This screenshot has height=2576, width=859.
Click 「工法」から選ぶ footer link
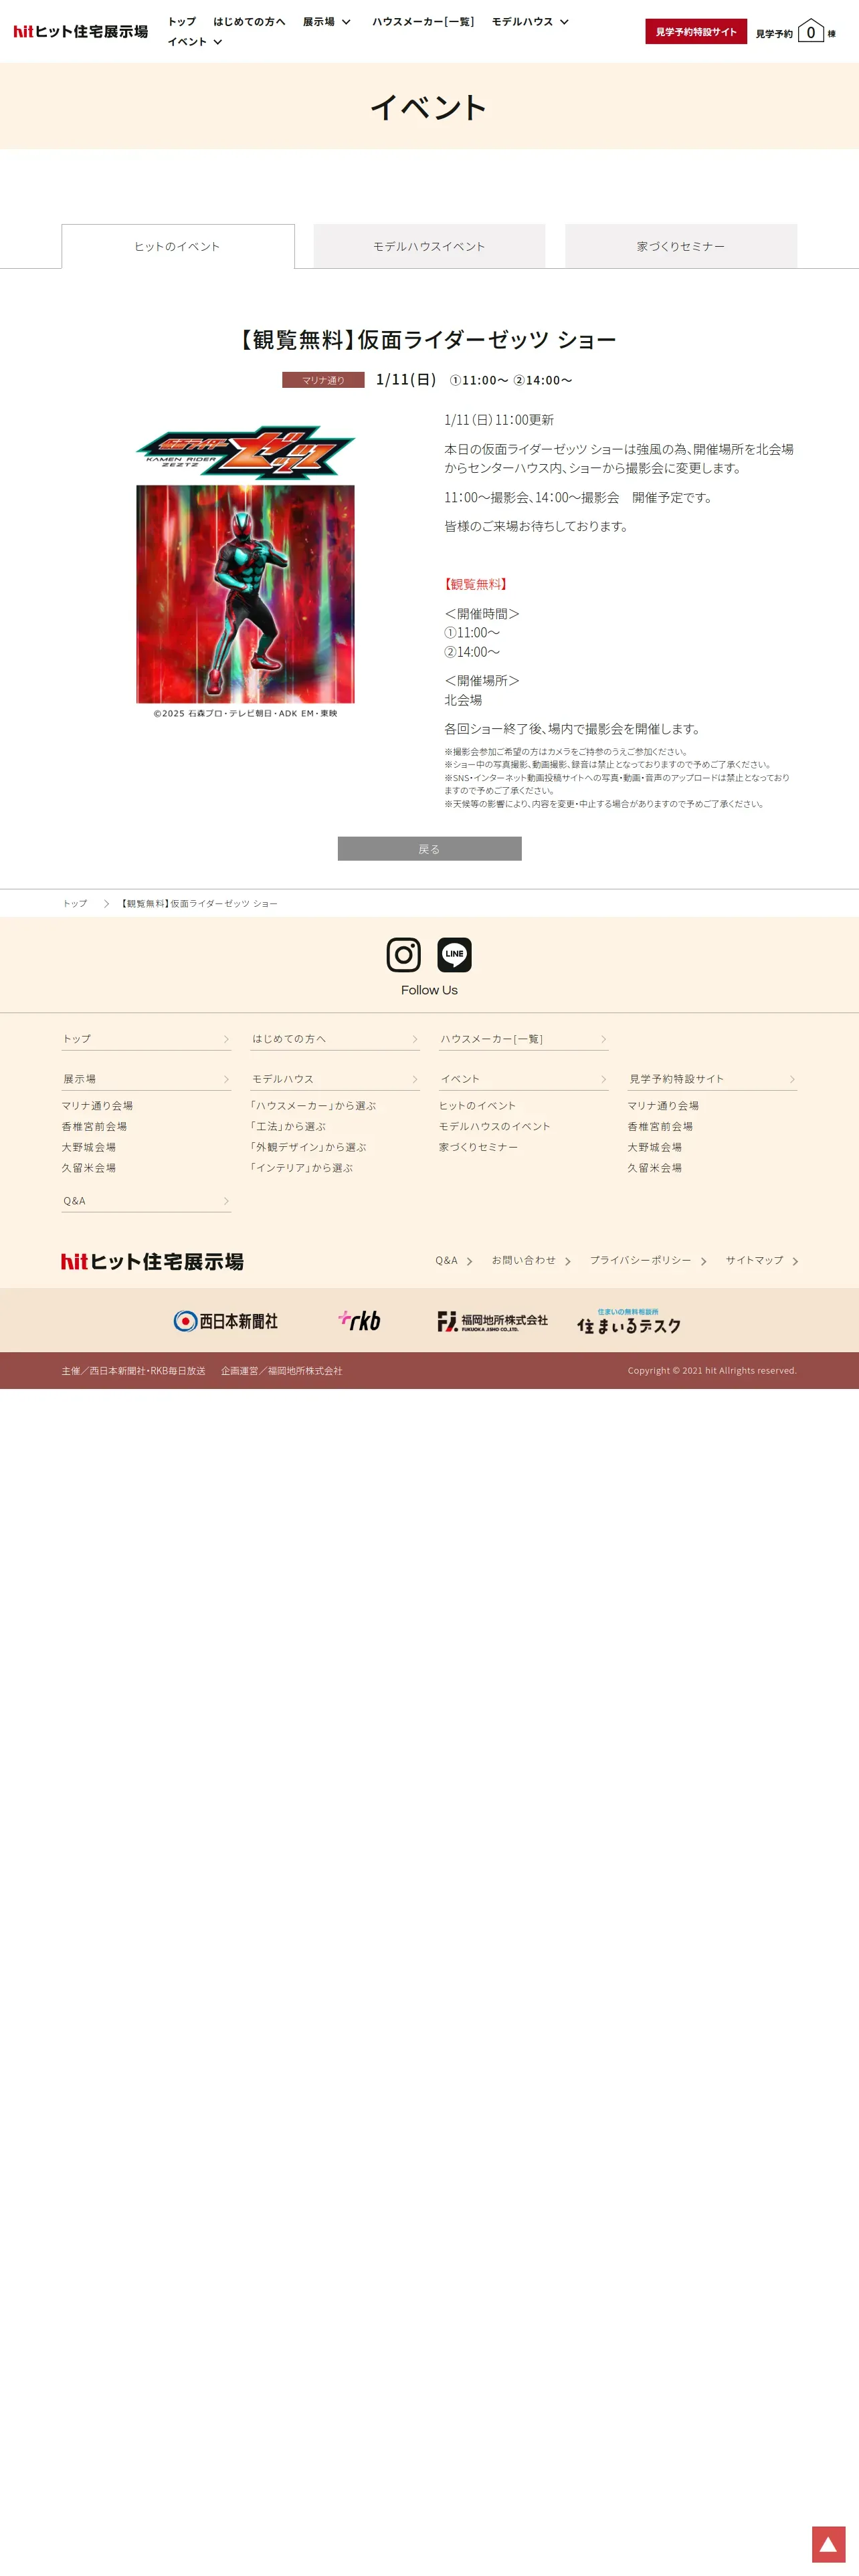pos(288,1127)
